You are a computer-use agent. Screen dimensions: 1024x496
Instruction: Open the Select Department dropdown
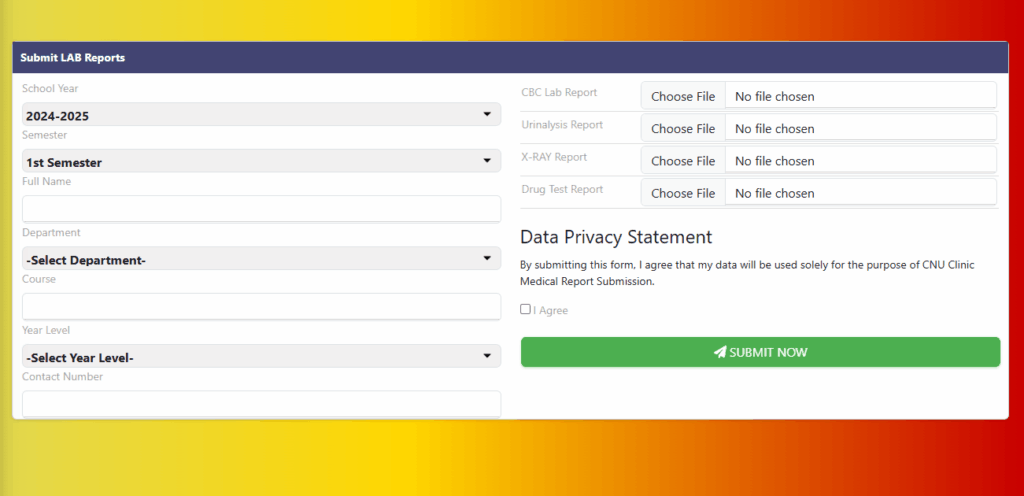[x=261, y=259]
